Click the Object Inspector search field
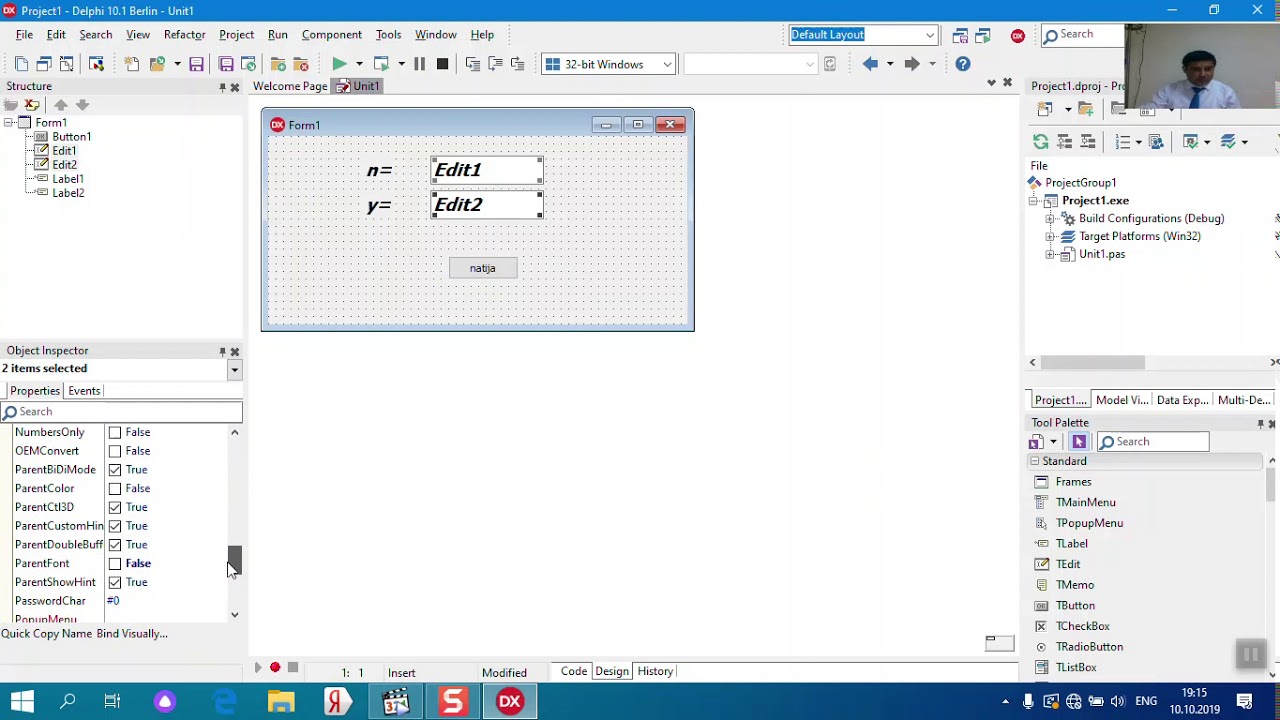Screen dimensions: 1280x720 point(121,412)
